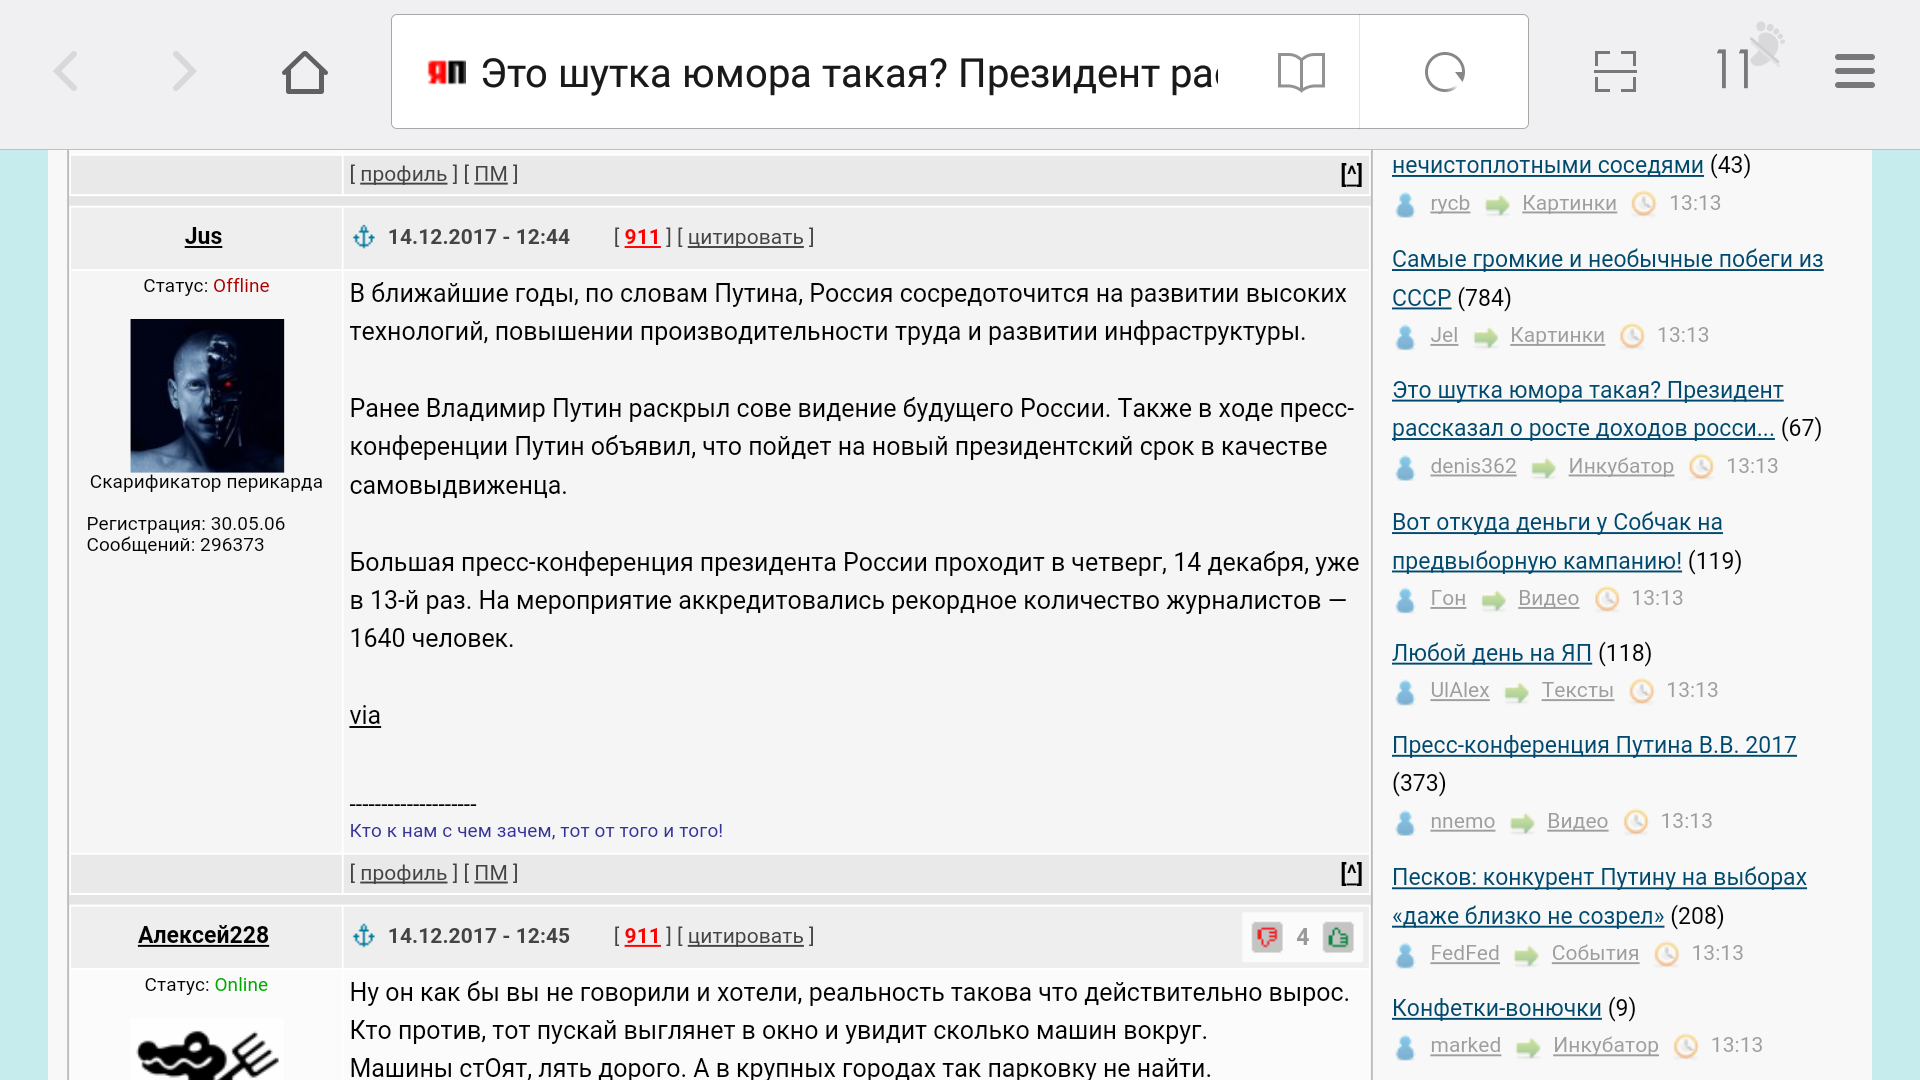Open Видео category next to nnemo
The width and height of the screenshot is (1920, 1080).
pos(1577,821)
